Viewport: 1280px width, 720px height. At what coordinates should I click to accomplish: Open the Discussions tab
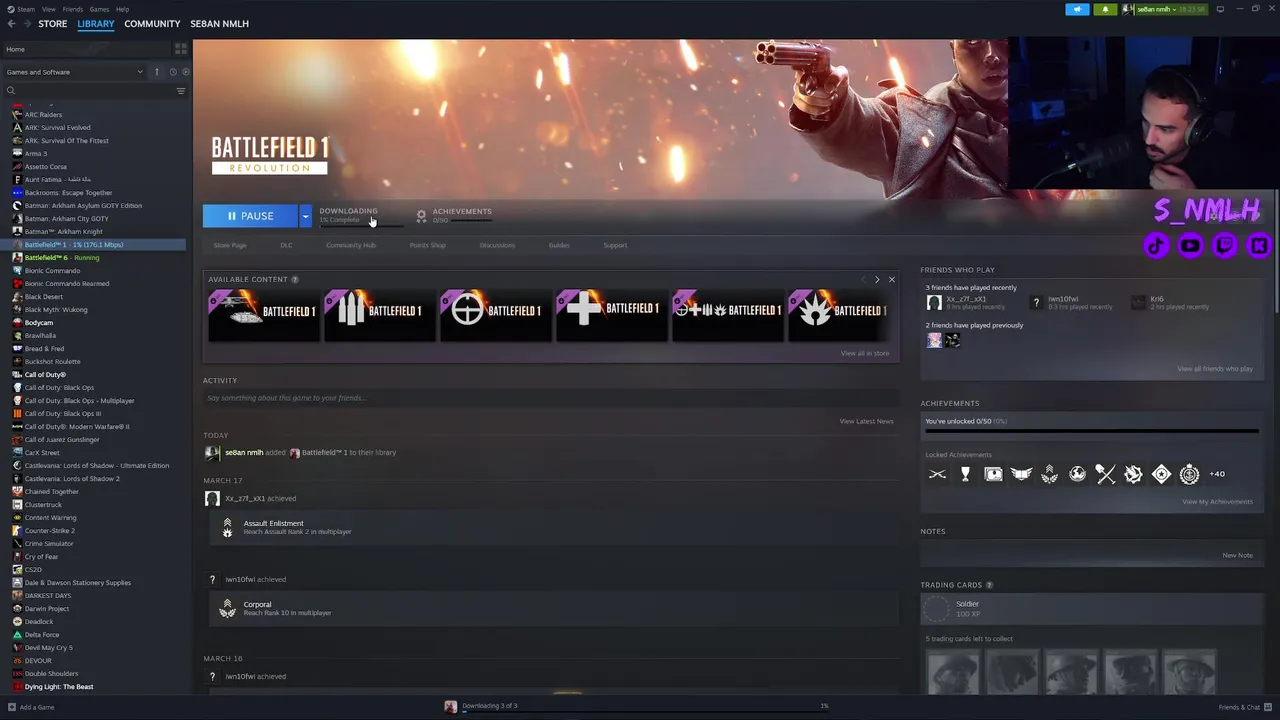(x=497, y=245)
